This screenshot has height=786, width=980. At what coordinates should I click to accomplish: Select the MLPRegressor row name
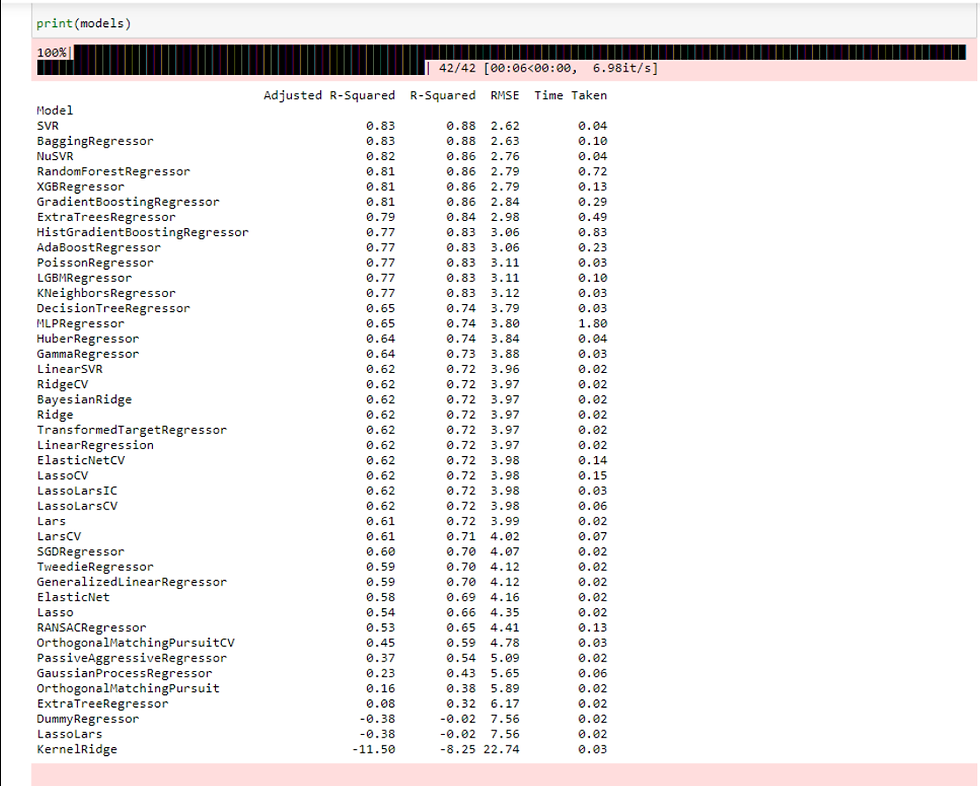[x=81, y=324]
